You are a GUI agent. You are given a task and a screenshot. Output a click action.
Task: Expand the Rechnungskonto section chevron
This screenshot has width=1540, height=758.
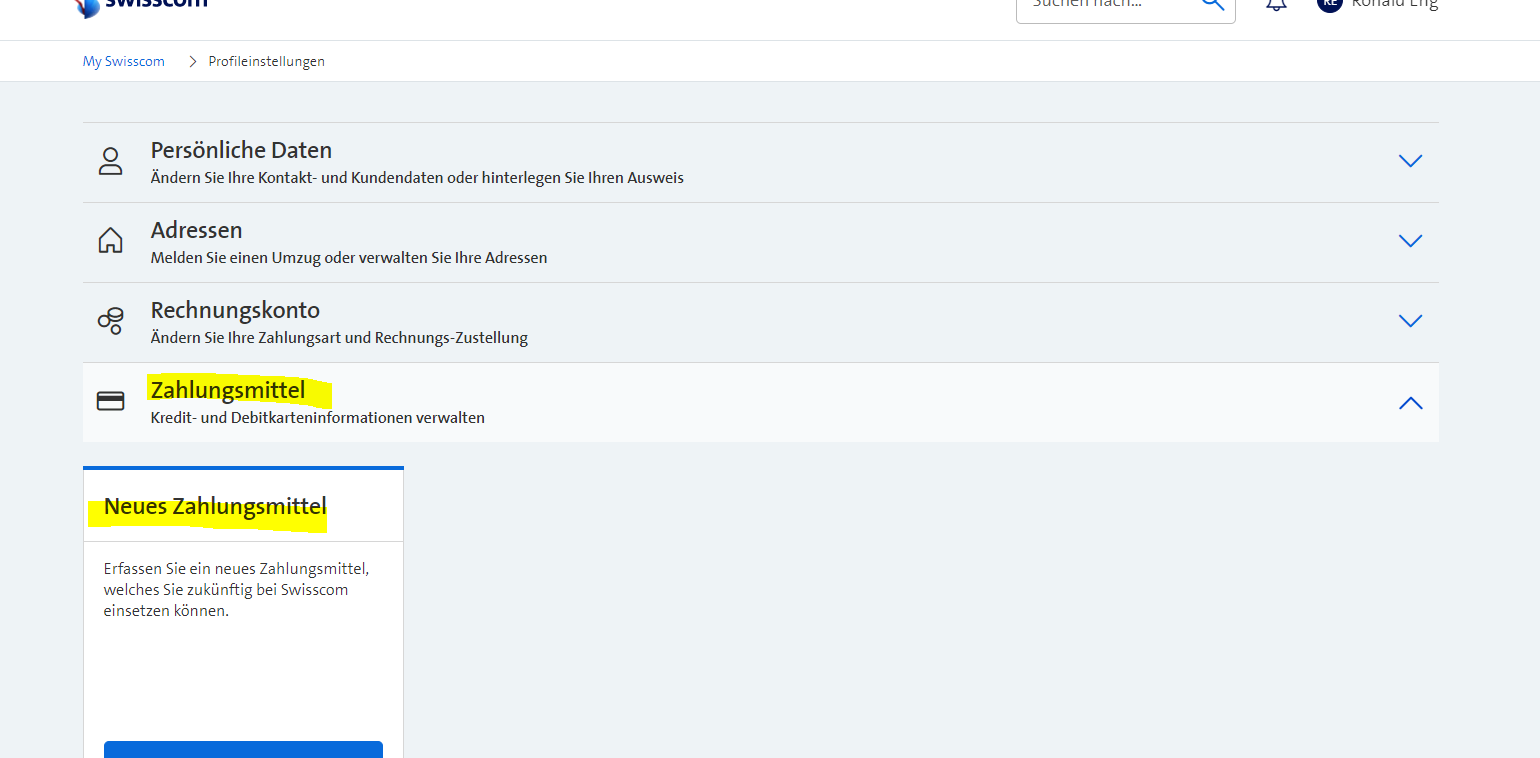[x=1410, y=321]
